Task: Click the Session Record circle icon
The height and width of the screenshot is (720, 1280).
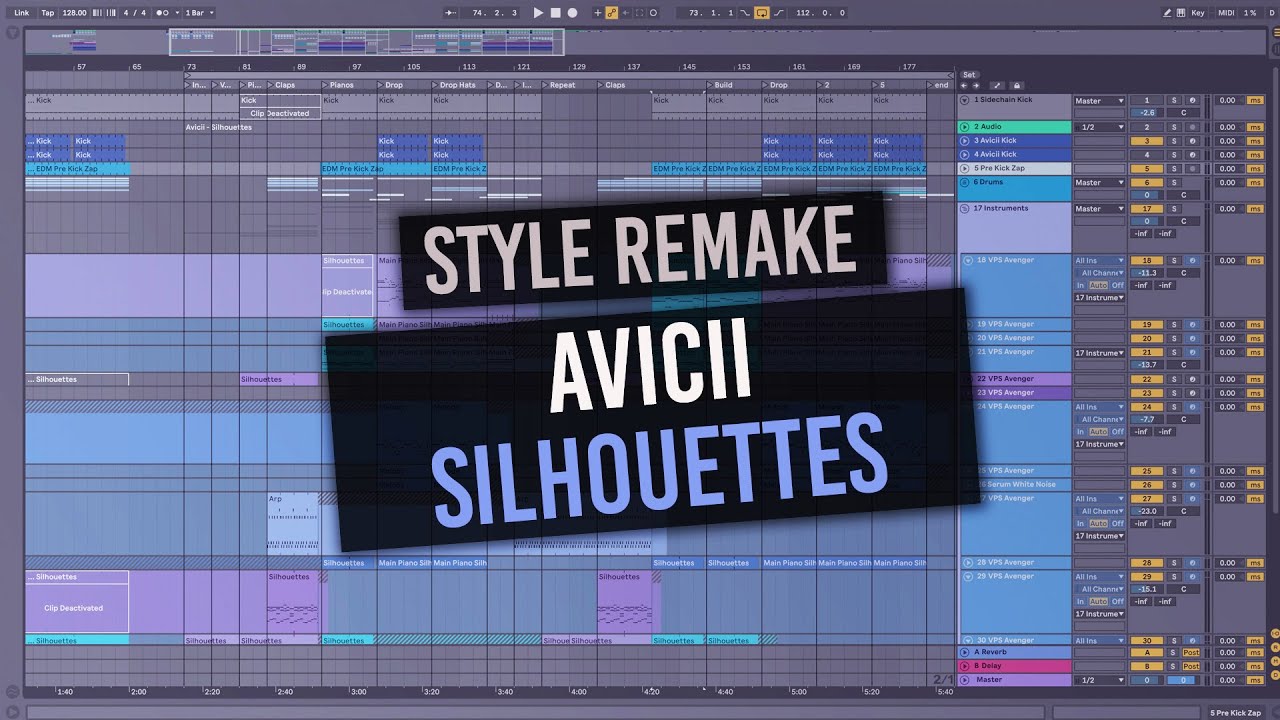Action: point(653,13)
